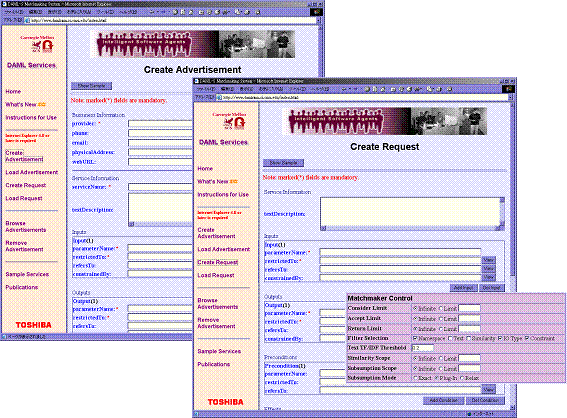Viewport: 567px width, 418px height.
Task: Open the View (表示) menu in Create Request window
Action: pyautogui.click(x=246, y=89)
